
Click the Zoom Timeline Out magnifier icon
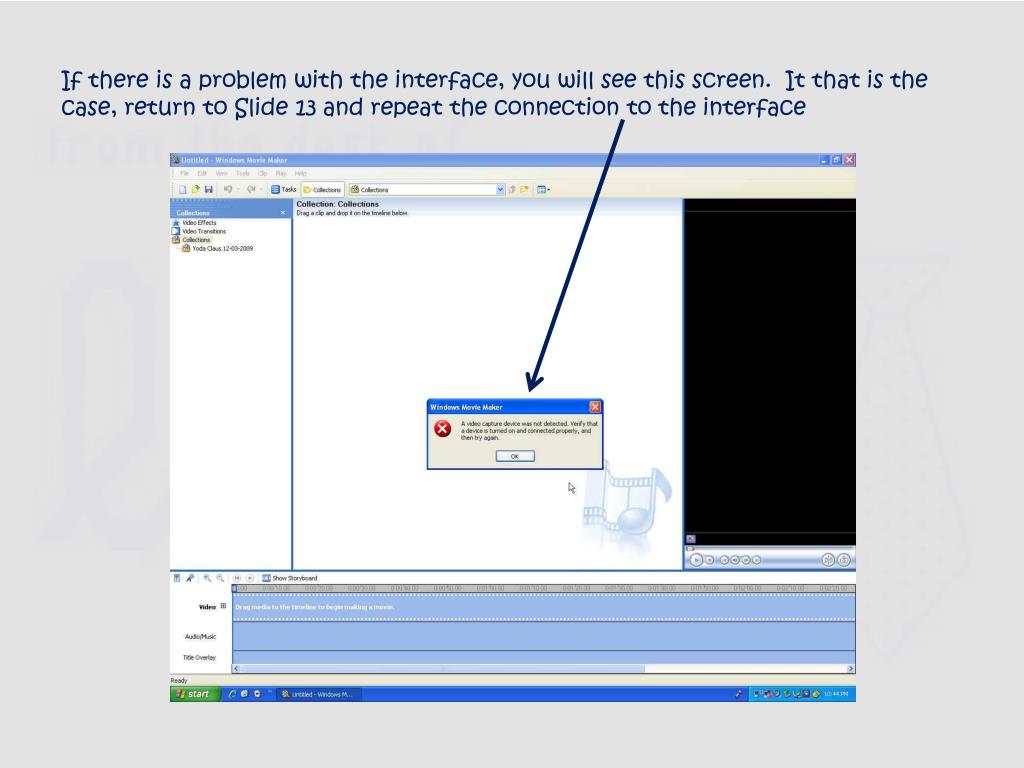click(x=220, y=578)
